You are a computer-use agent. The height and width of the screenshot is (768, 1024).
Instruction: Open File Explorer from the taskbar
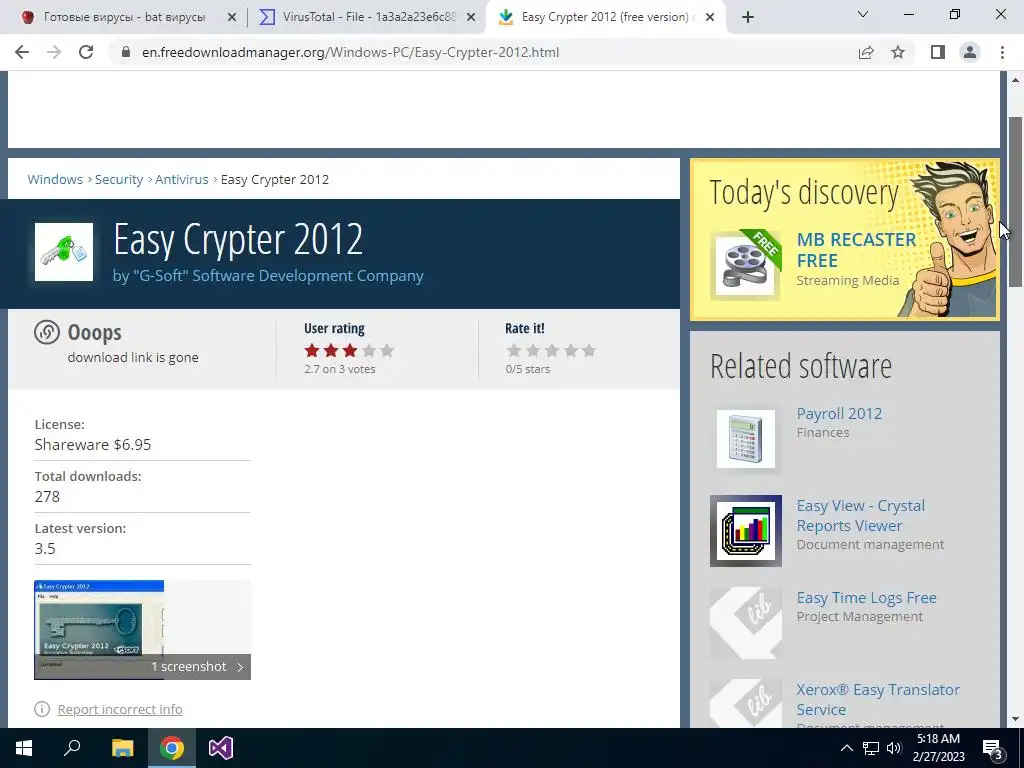[122, 748]
